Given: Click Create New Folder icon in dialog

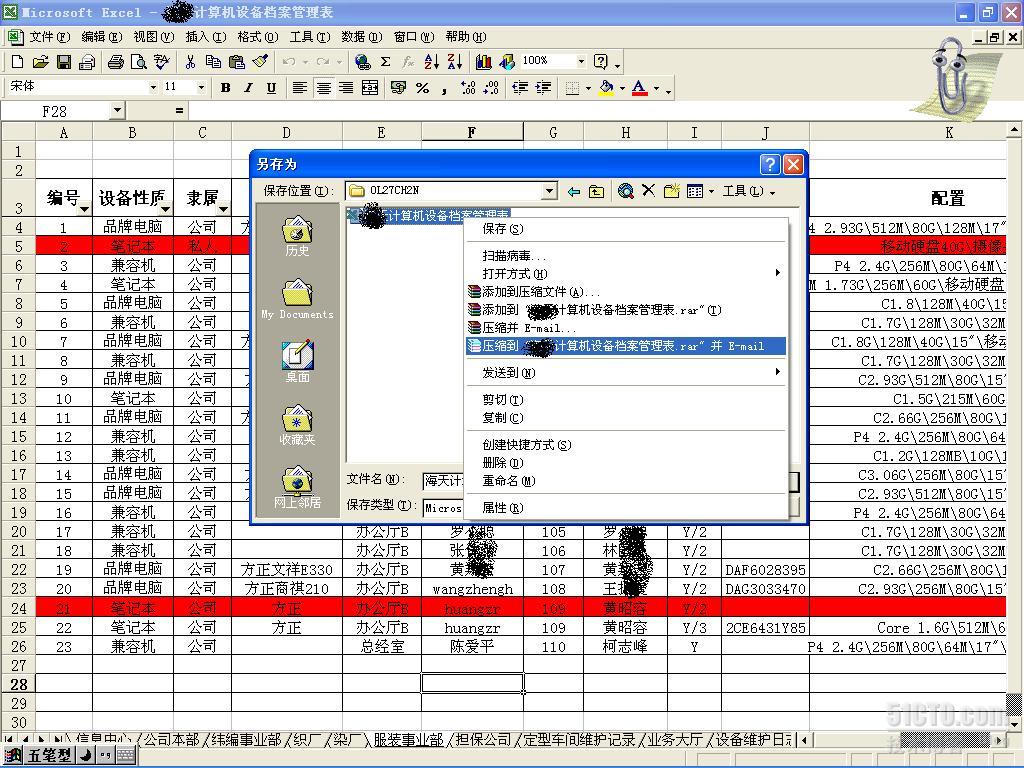Looking at the screenshot, I should [x=671, y=191].
